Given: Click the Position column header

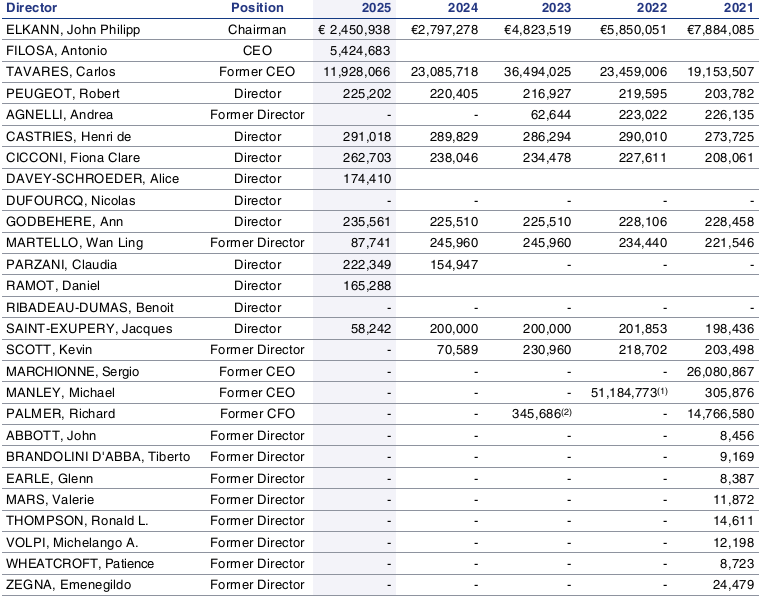Looking at the screenshot, I should [x=257, y=8].
